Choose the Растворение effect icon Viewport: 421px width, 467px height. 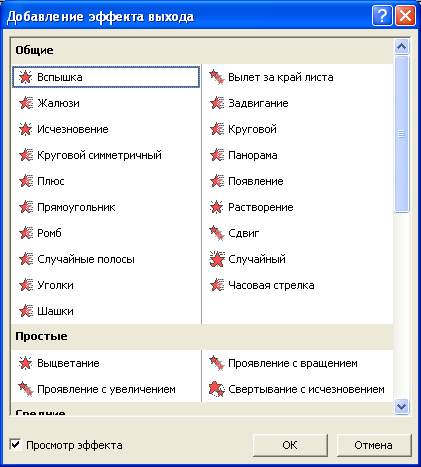click(x=216, y=207)
